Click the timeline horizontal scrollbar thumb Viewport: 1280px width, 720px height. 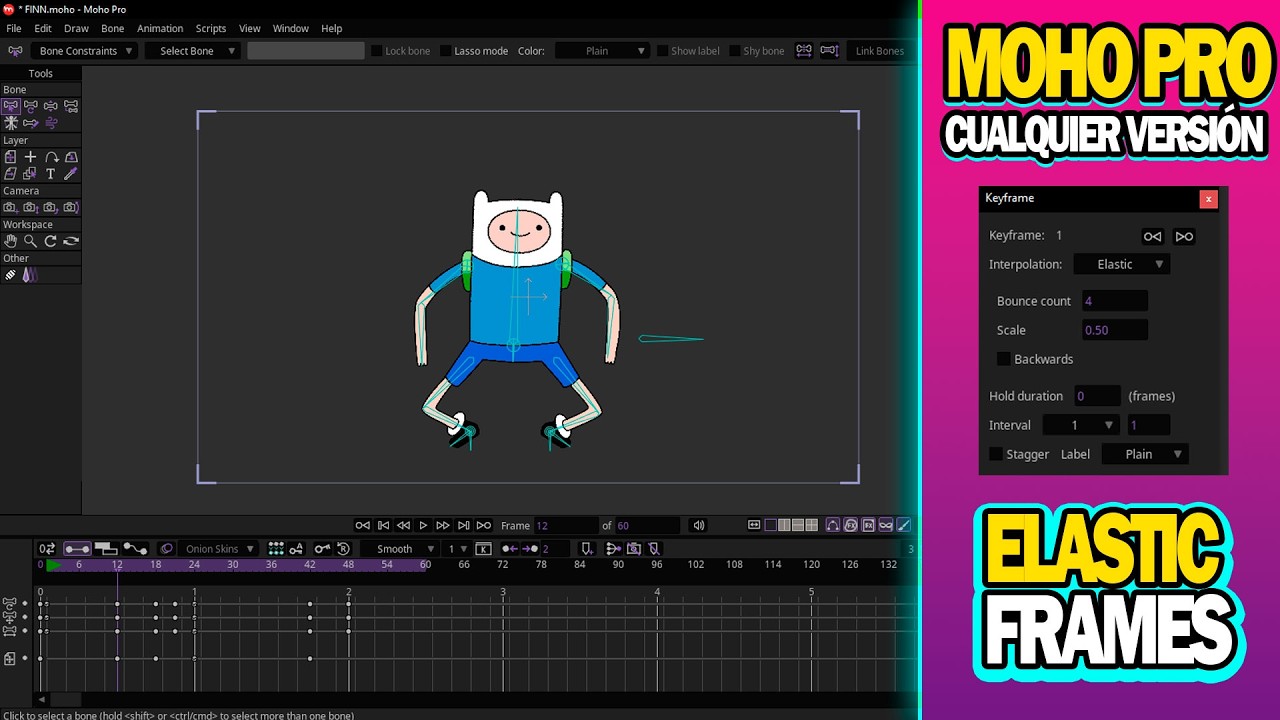[65, 699]
